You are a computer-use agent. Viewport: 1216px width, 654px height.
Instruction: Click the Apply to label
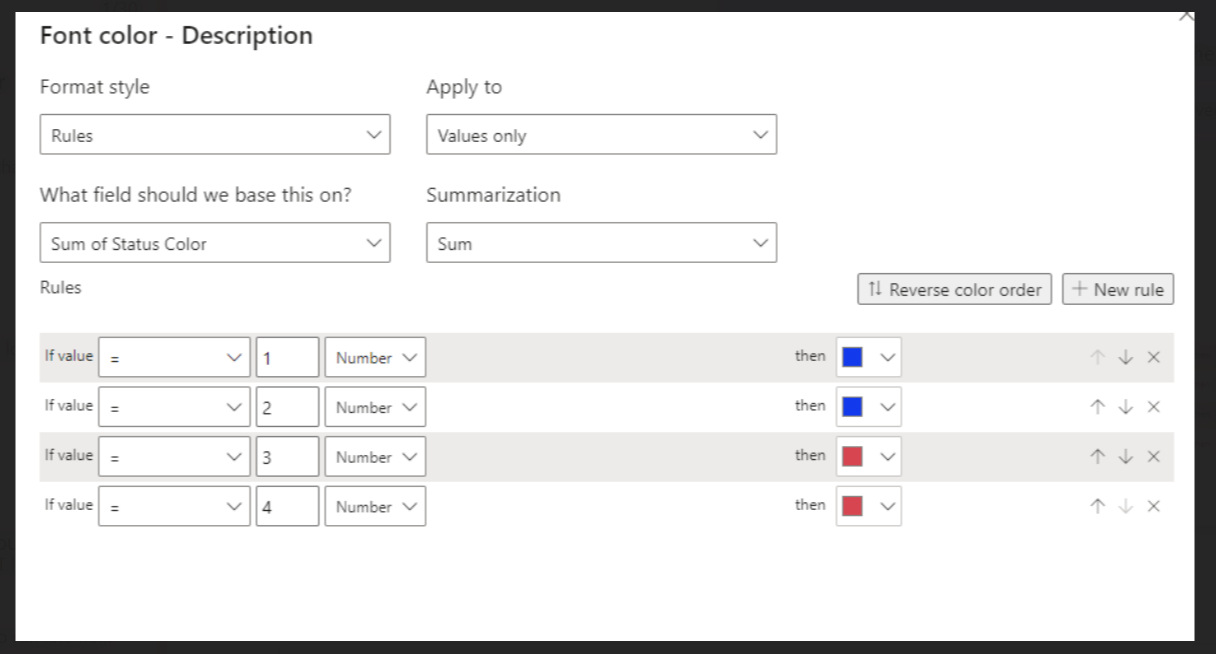pyautogui.click(x=464, y=87)
